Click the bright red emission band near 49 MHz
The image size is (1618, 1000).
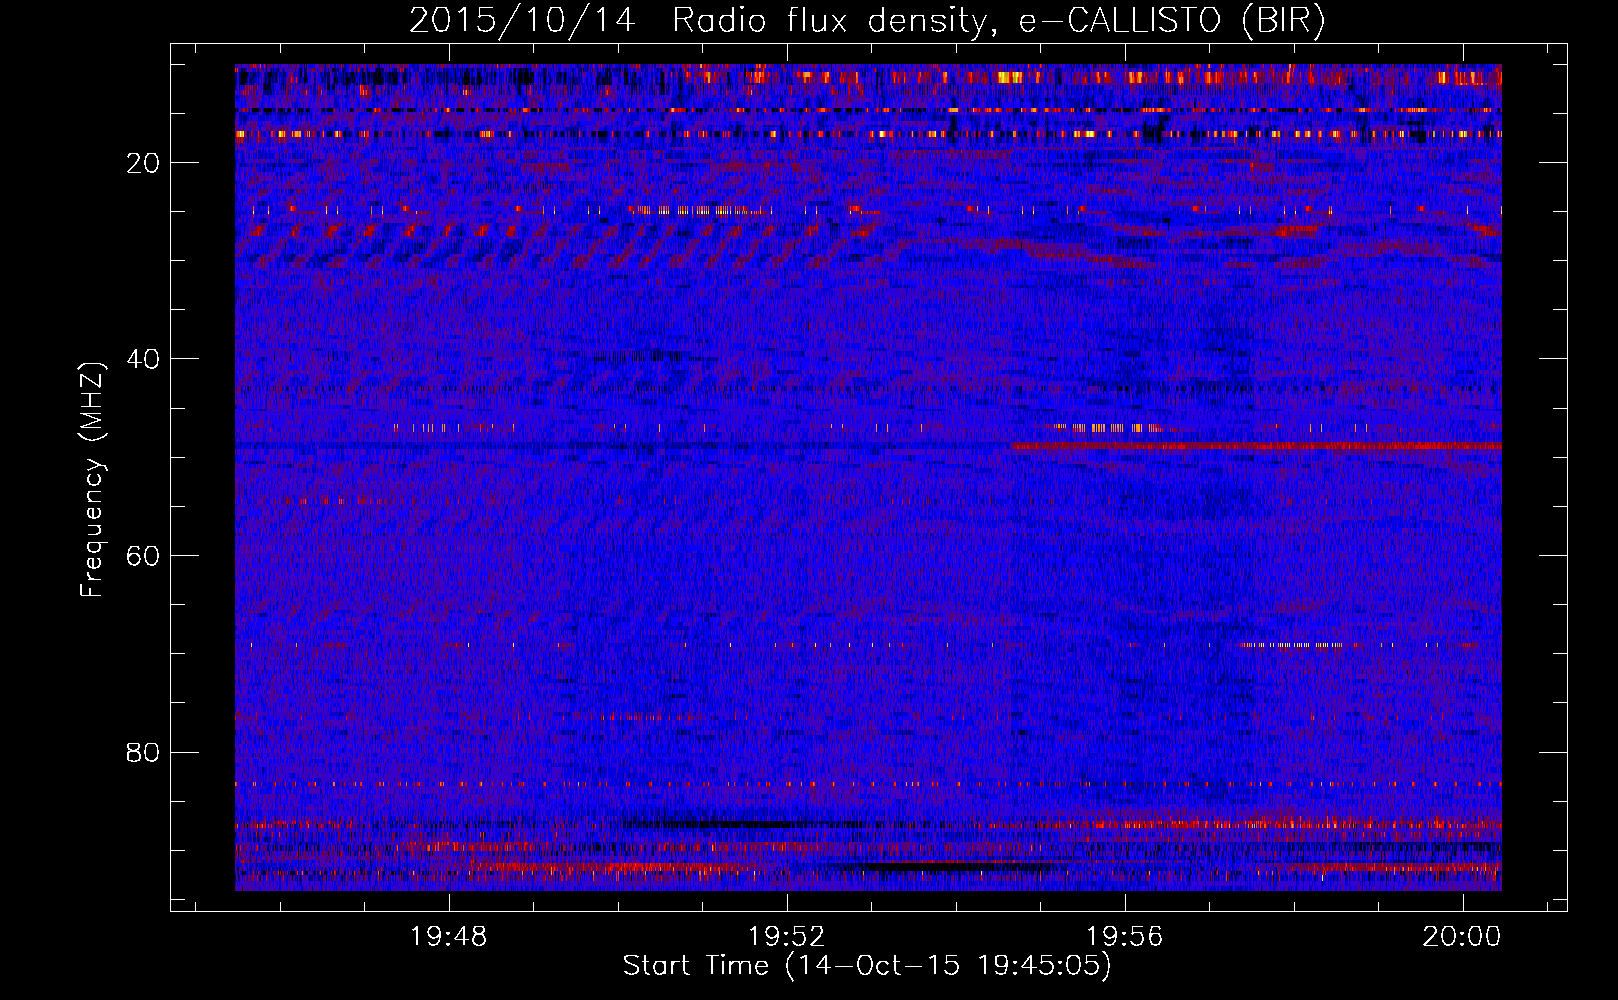coord(1256,446)
